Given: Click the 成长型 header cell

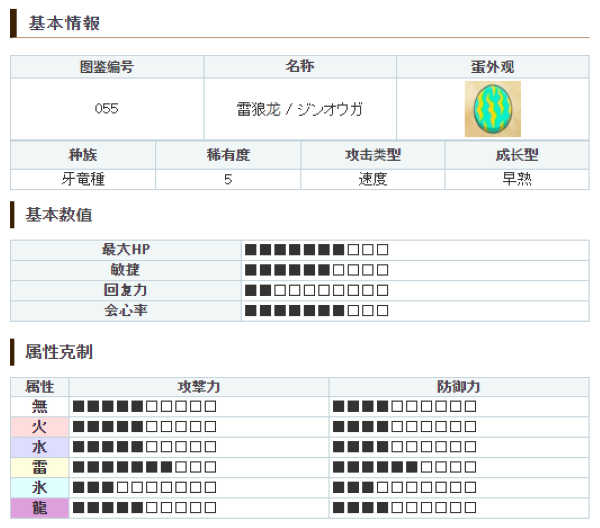Looking at the screenshot, I should coord(517,155).
